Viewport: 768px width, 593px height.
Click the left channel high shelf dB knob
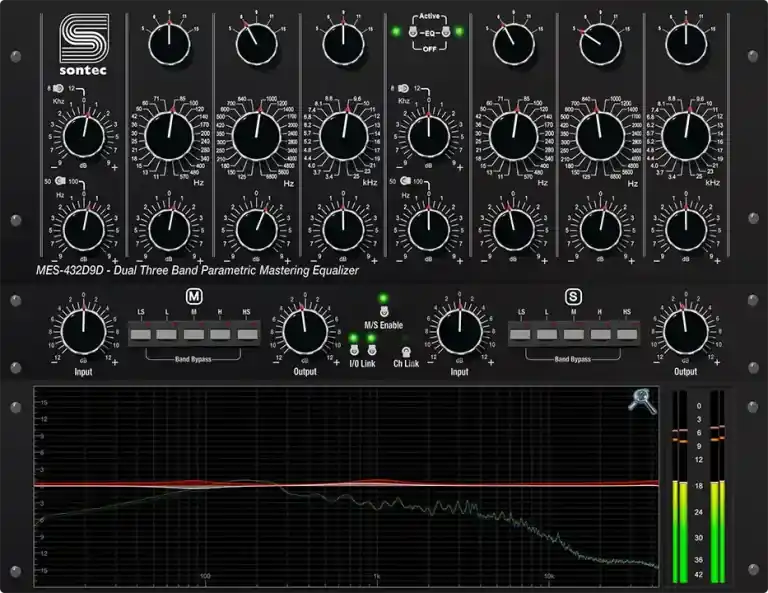[84, 138]
